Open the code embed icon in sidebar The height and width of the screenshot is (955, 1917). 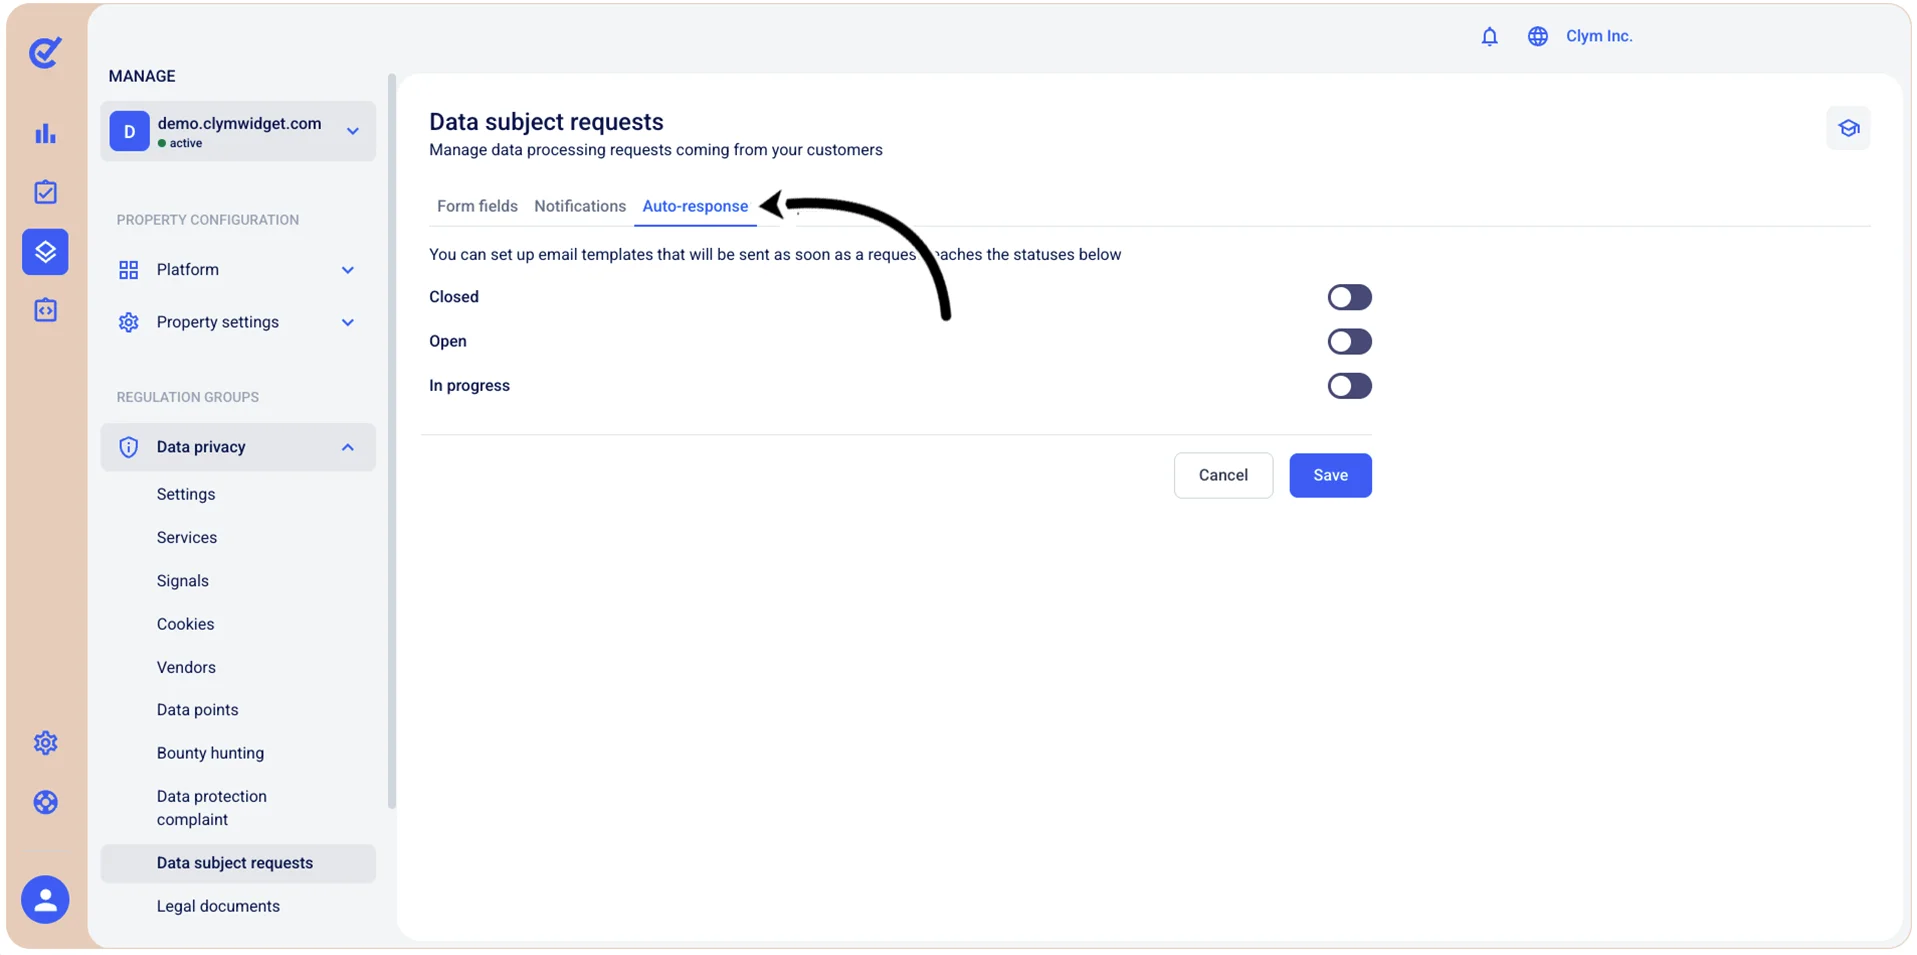[x=45, y=310]
